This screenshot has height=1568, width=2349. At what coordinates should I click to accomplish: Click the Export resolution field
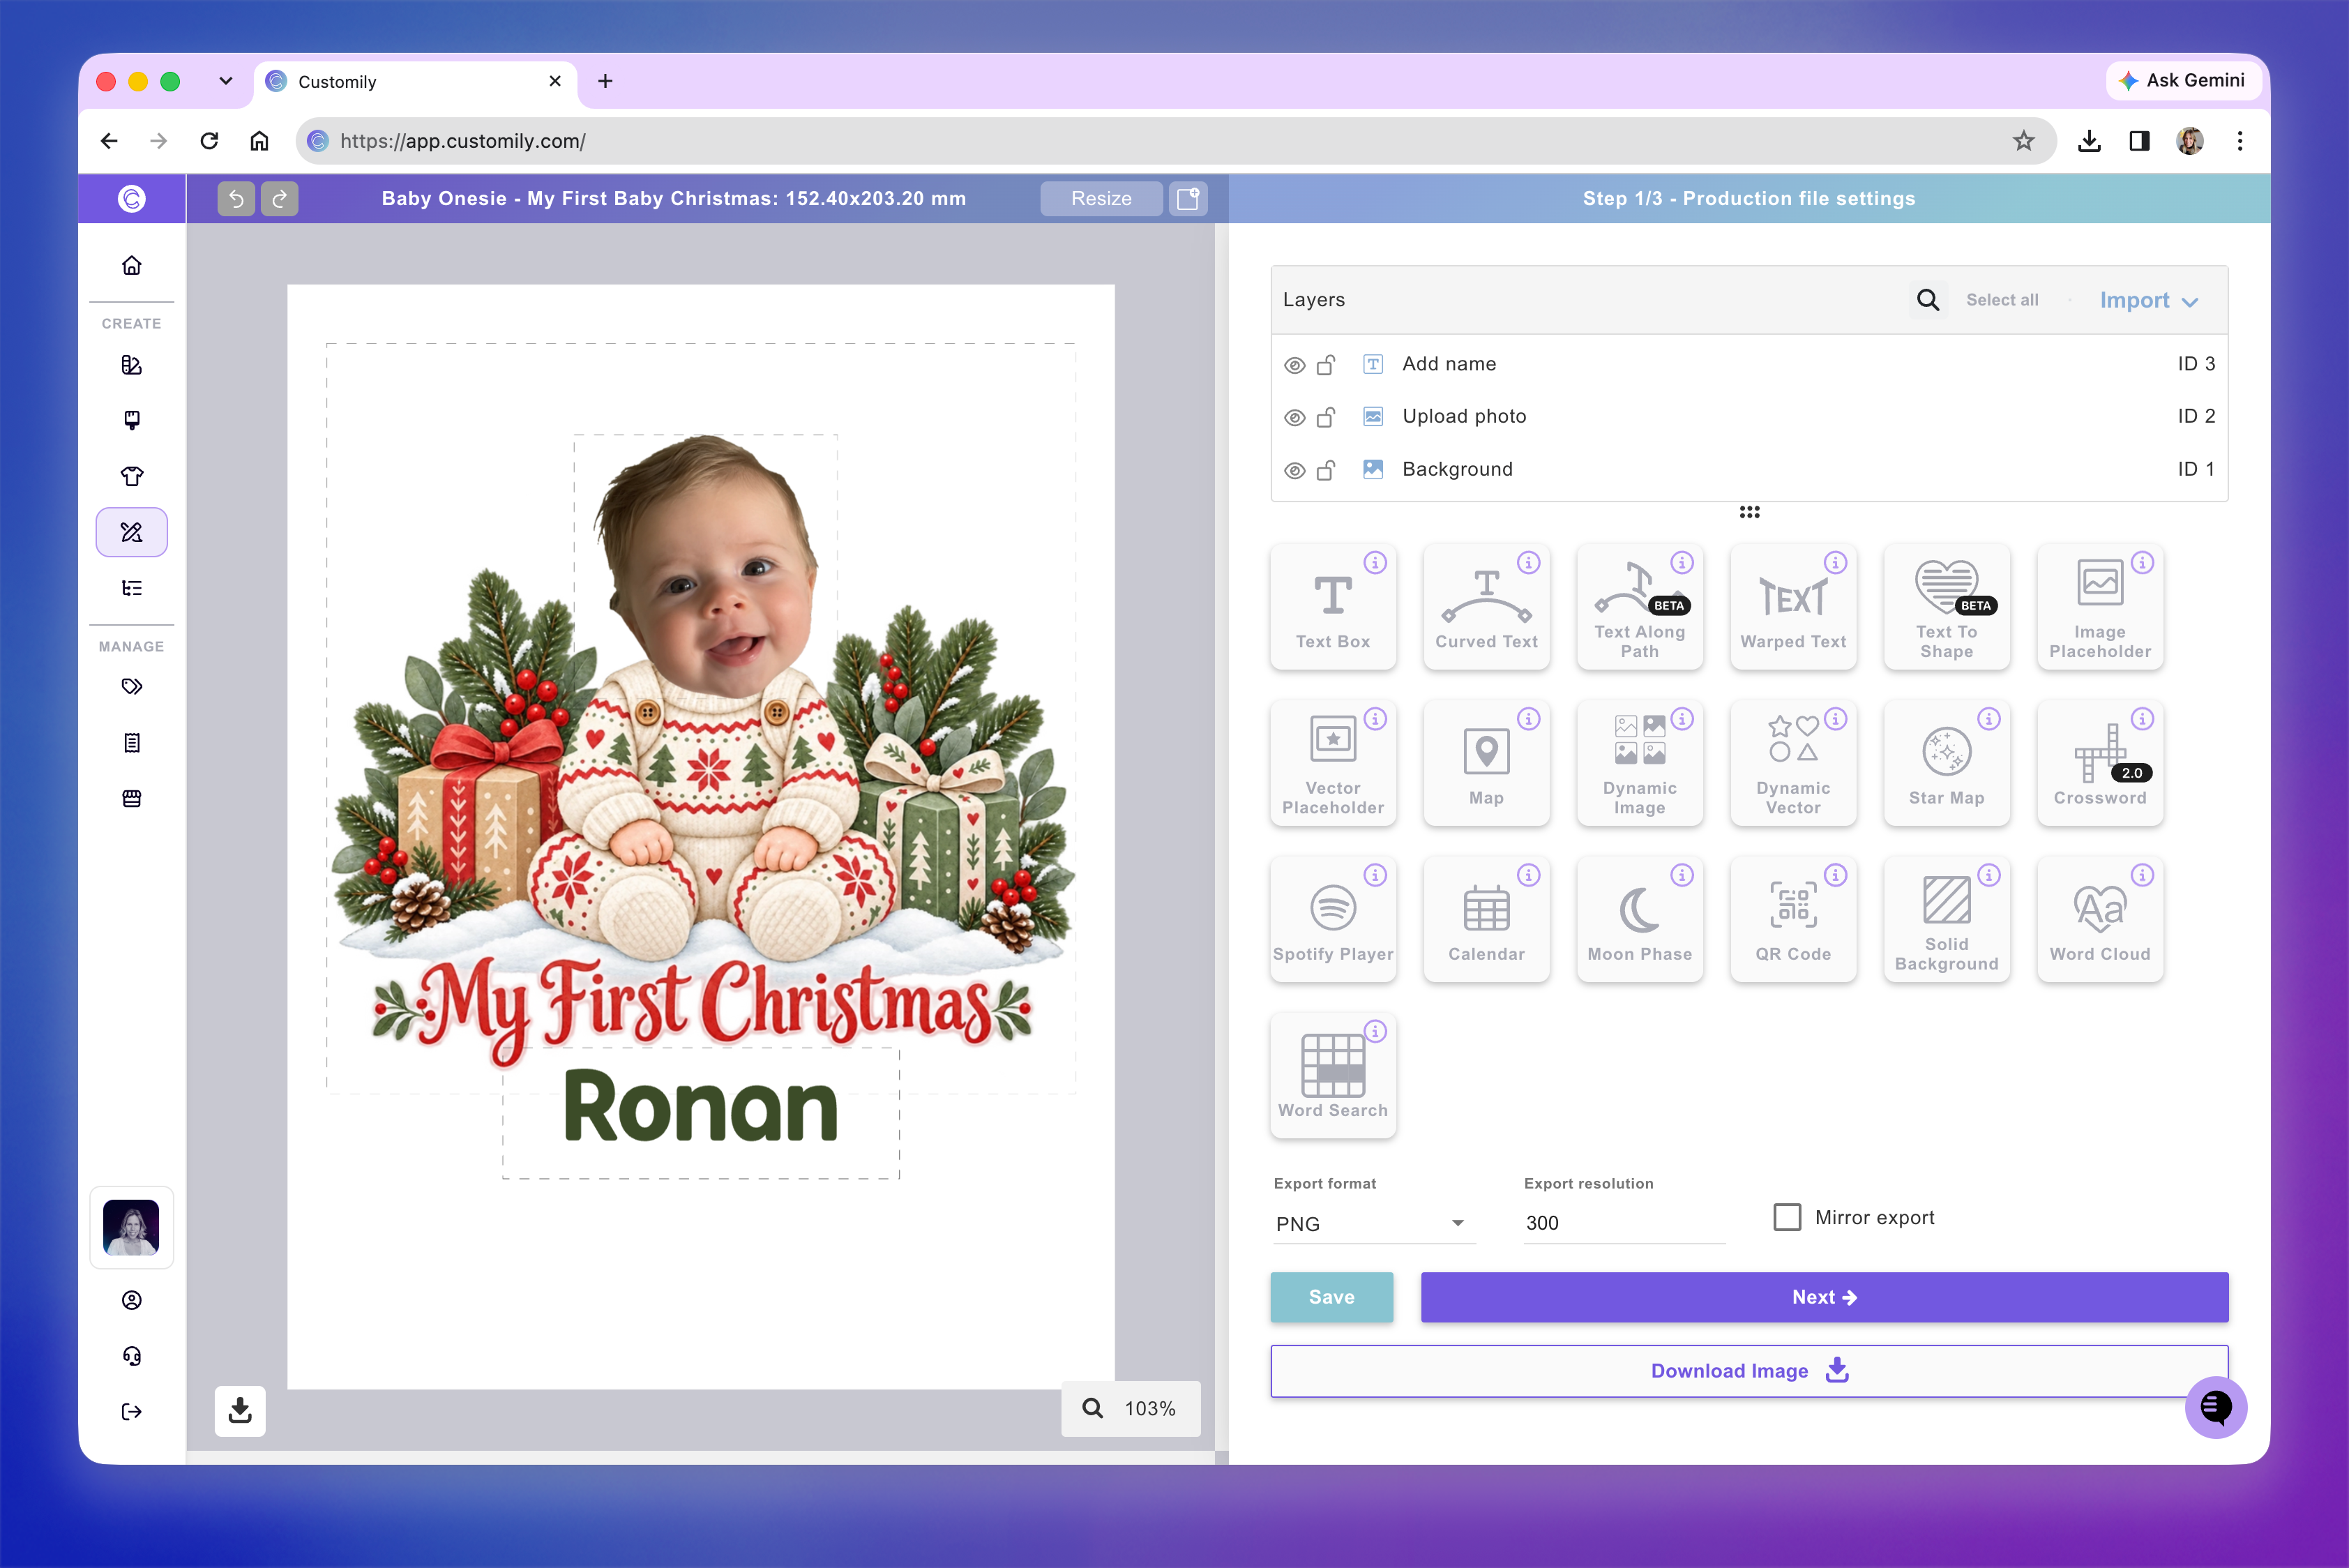coord(1624,1223)
